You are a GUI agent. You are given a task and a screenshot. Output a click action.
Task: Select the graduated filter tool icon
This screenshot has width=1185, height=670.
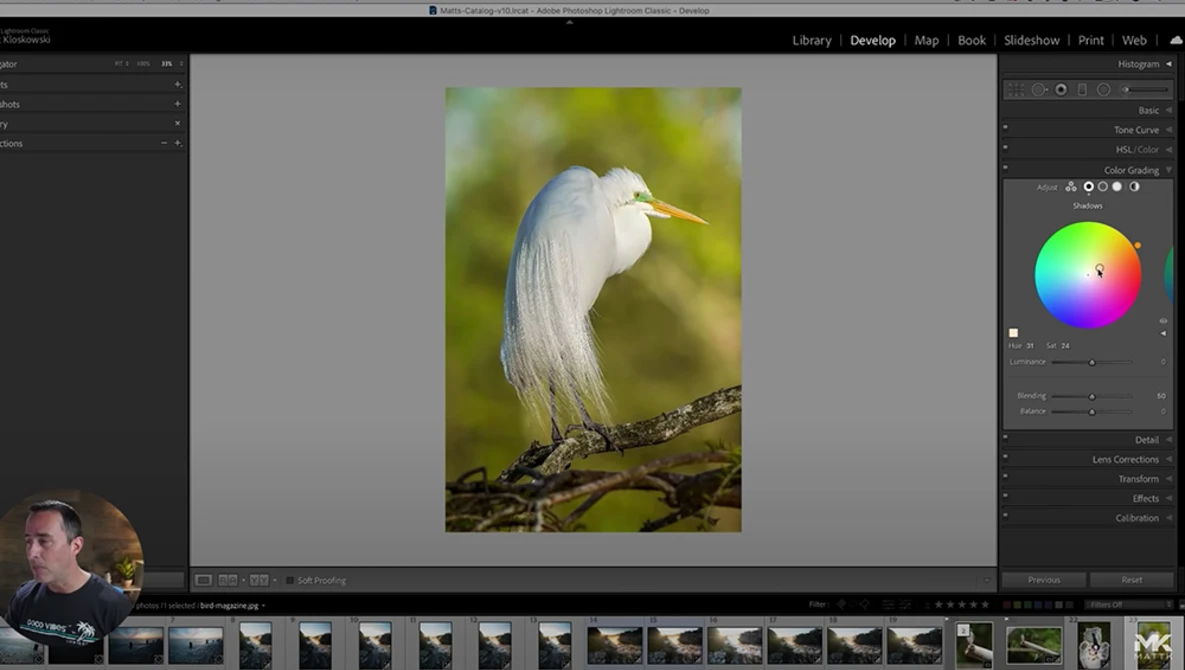[x=1082, y=90]
